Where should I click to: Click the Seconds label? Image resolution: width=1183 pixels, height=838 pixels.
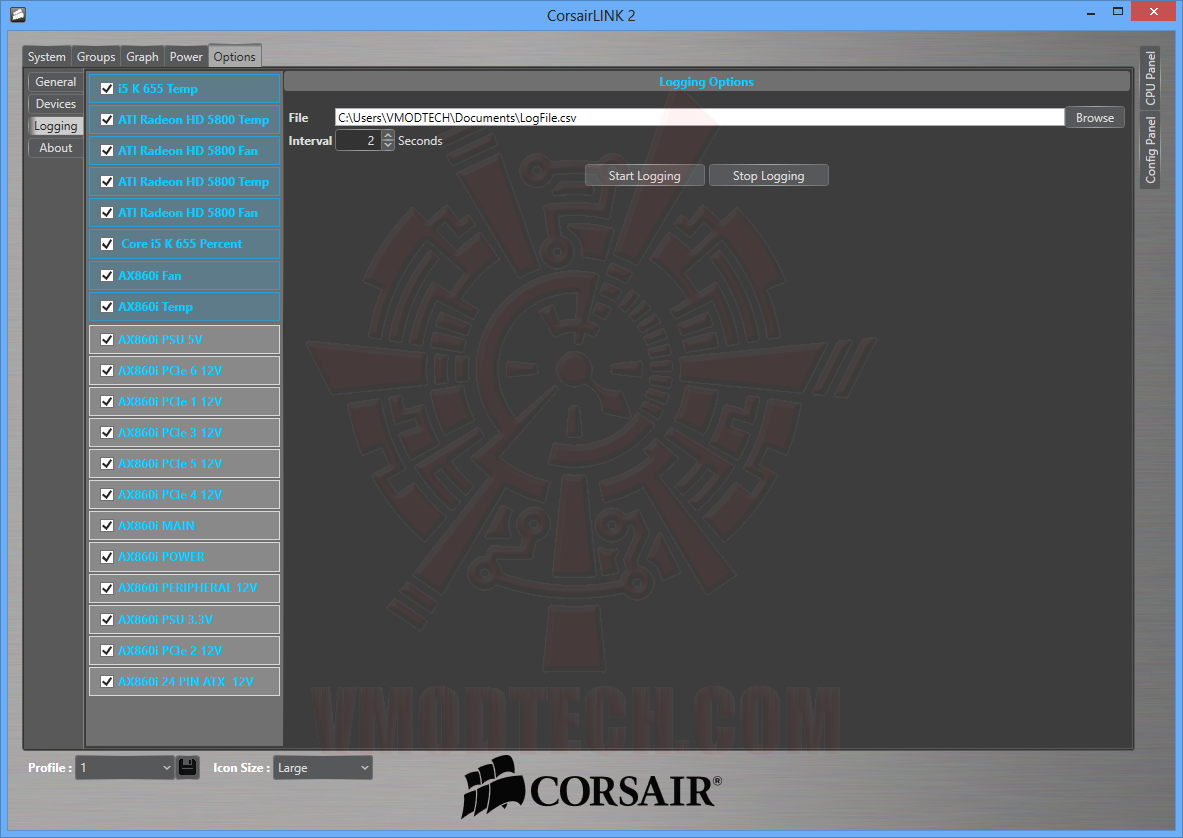tap(420, 141)
